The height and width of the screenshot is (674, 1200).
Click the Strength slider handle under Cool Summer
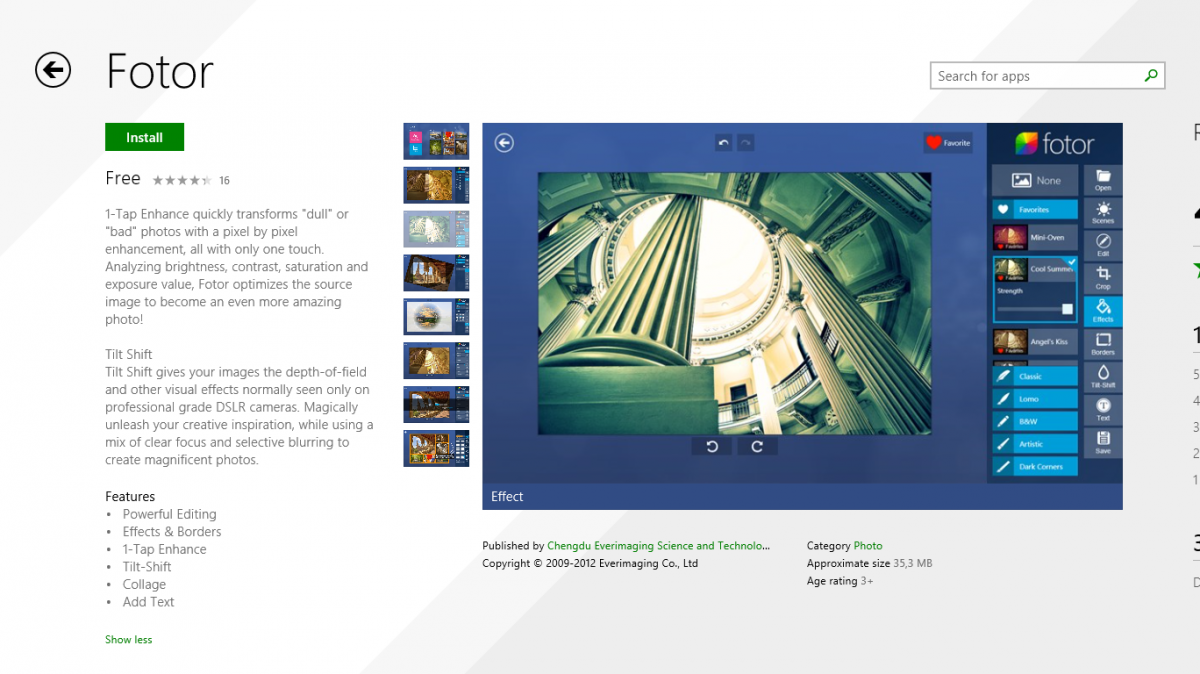(1067, 309)
